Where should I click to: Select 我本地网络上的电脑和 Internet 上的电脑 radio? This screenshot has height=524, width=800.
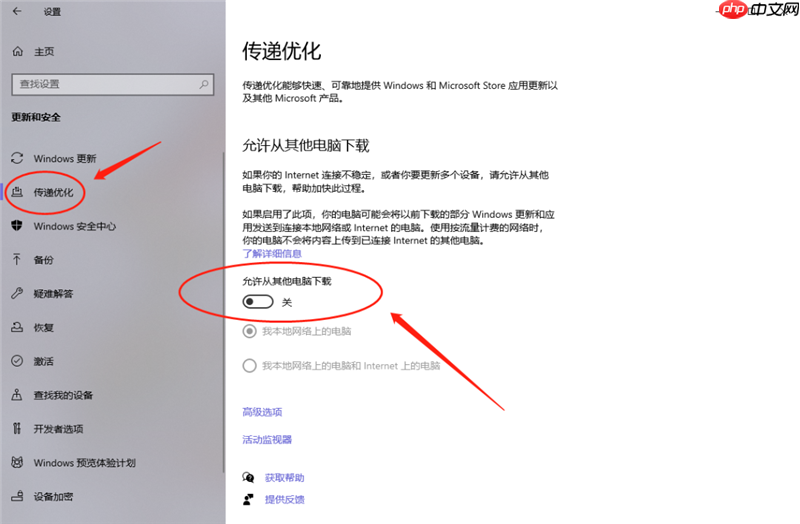249,366
